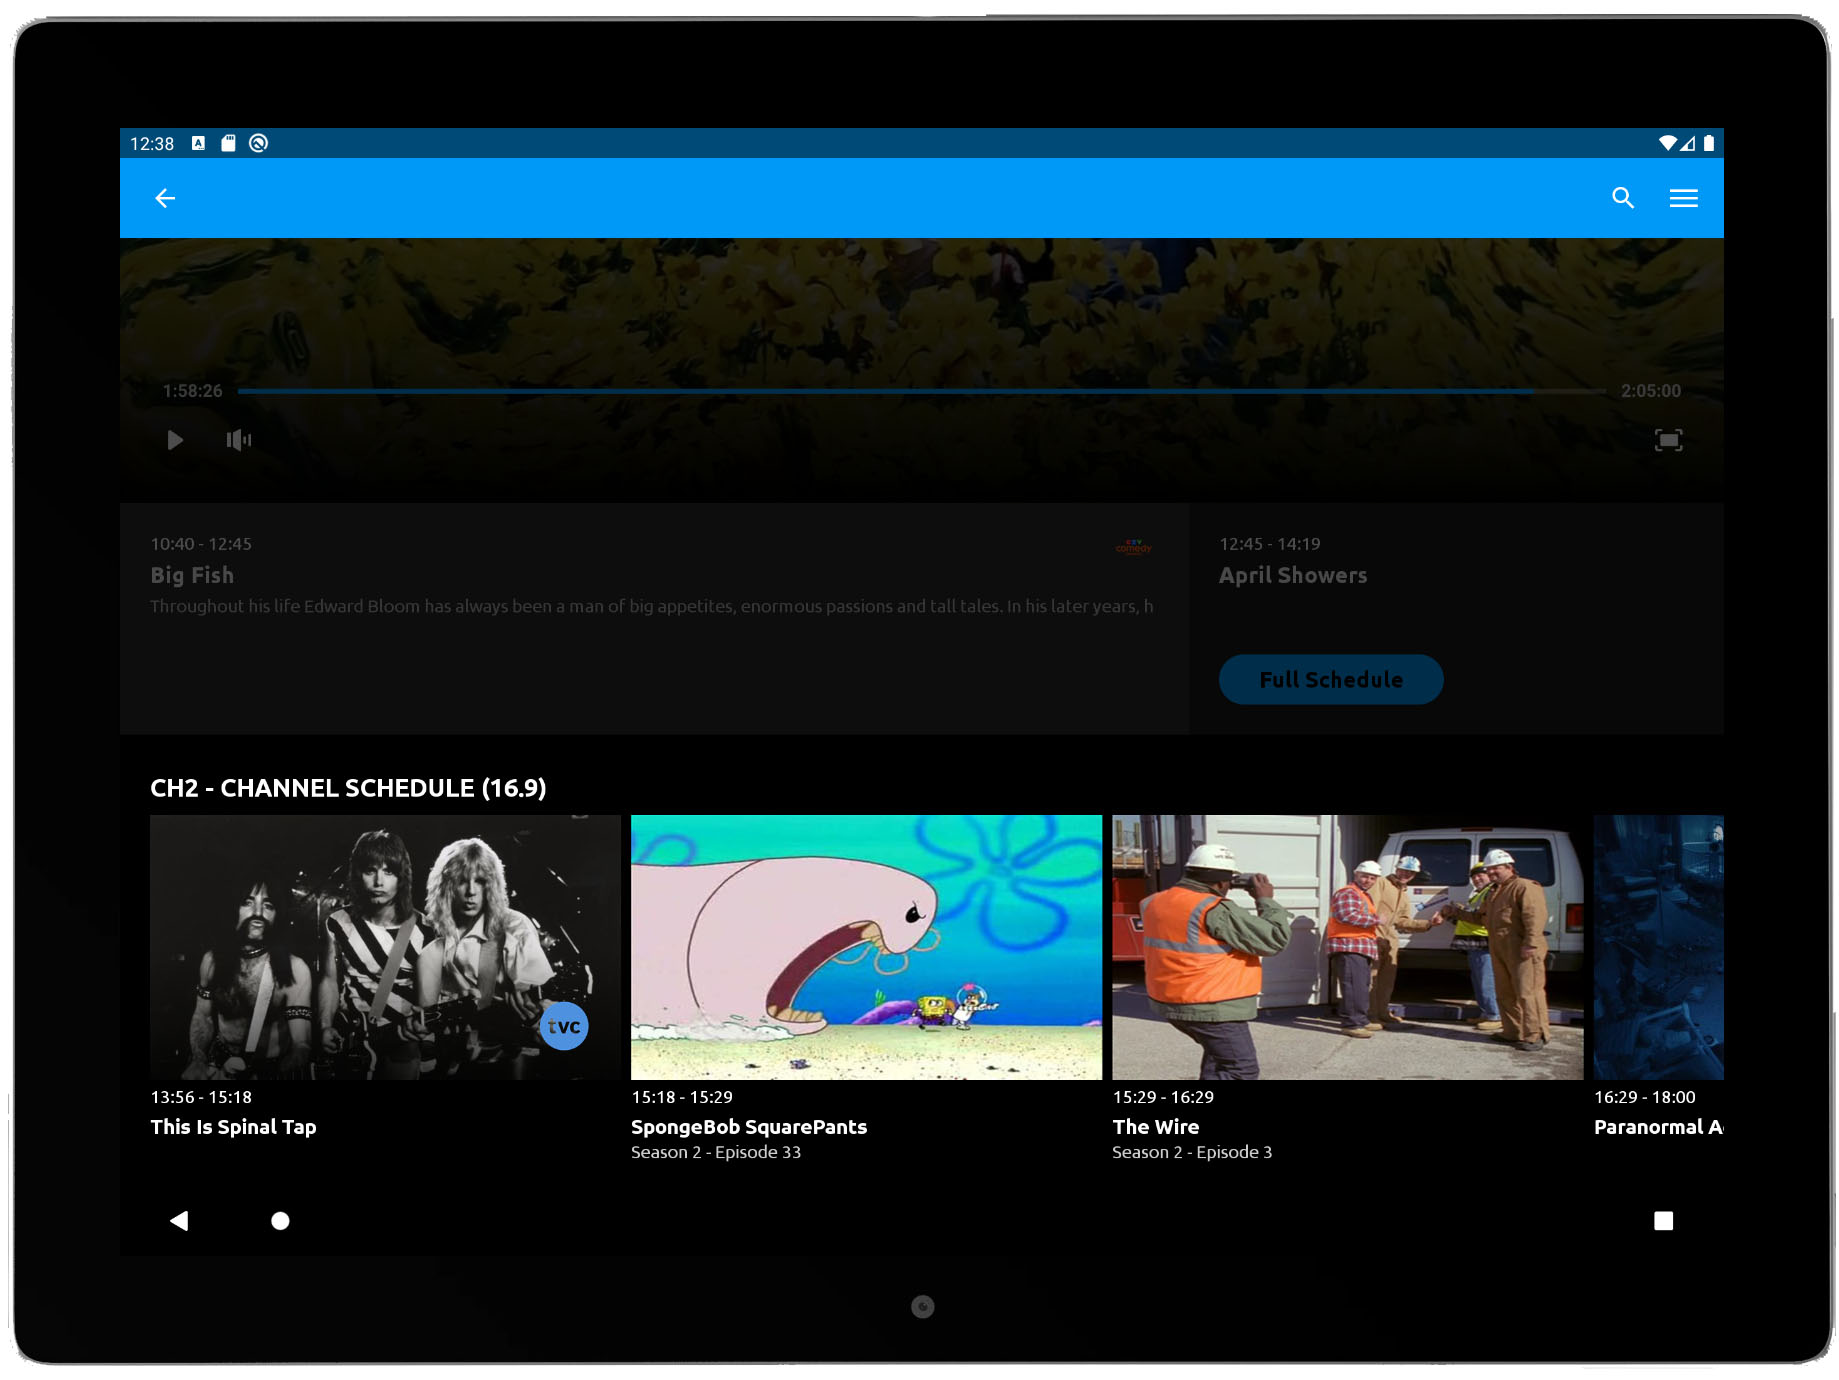
Task: Start playback with the play button
Action: point(175,440)
